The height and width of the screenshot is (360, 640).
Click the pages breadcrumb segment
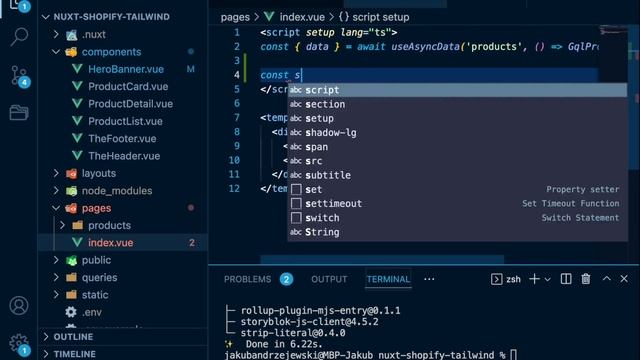pos(235,17)
